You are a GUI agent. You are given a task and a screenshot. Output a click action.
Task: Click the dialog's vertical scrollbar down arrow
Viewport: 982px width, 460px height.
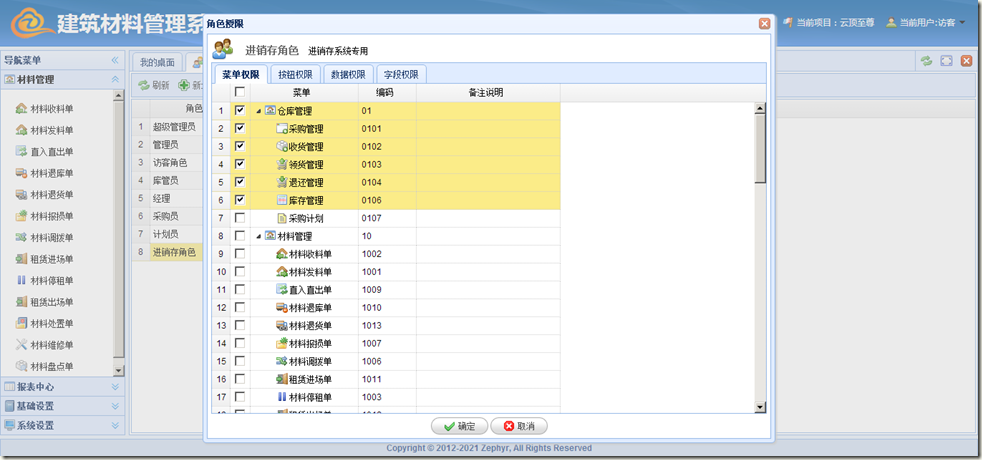coord(760,407)
